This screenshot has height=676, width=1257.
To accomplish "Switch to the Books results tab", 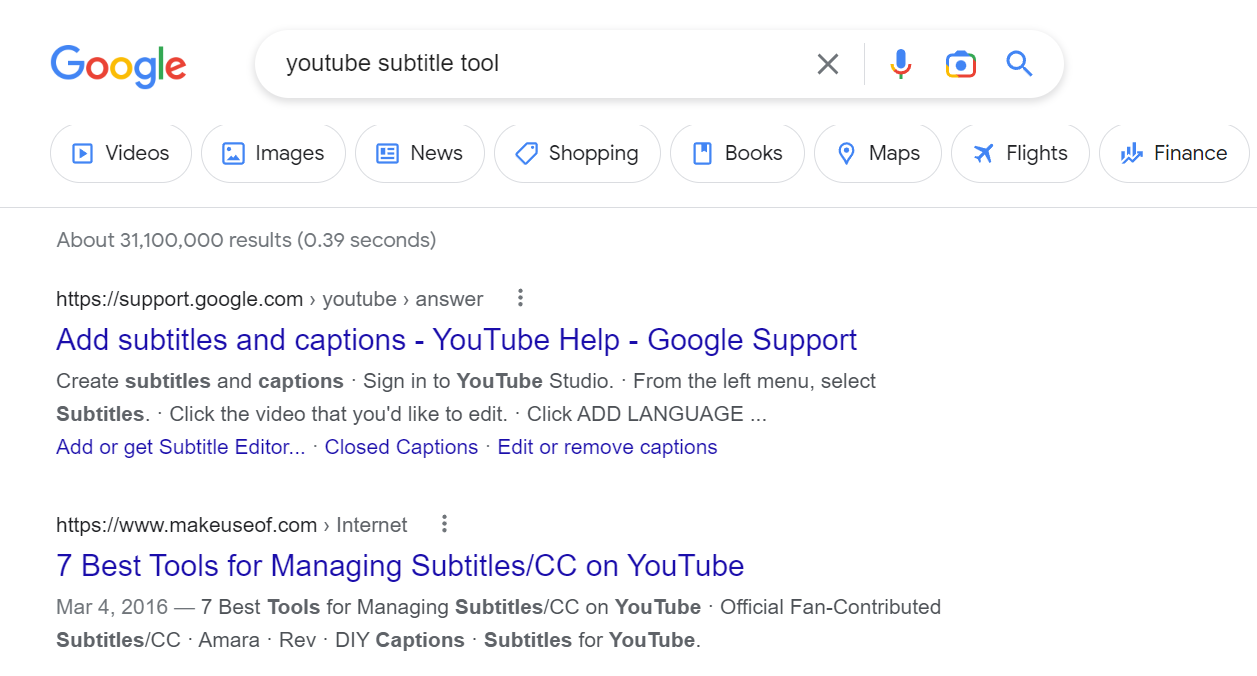I will pos(737,153).
